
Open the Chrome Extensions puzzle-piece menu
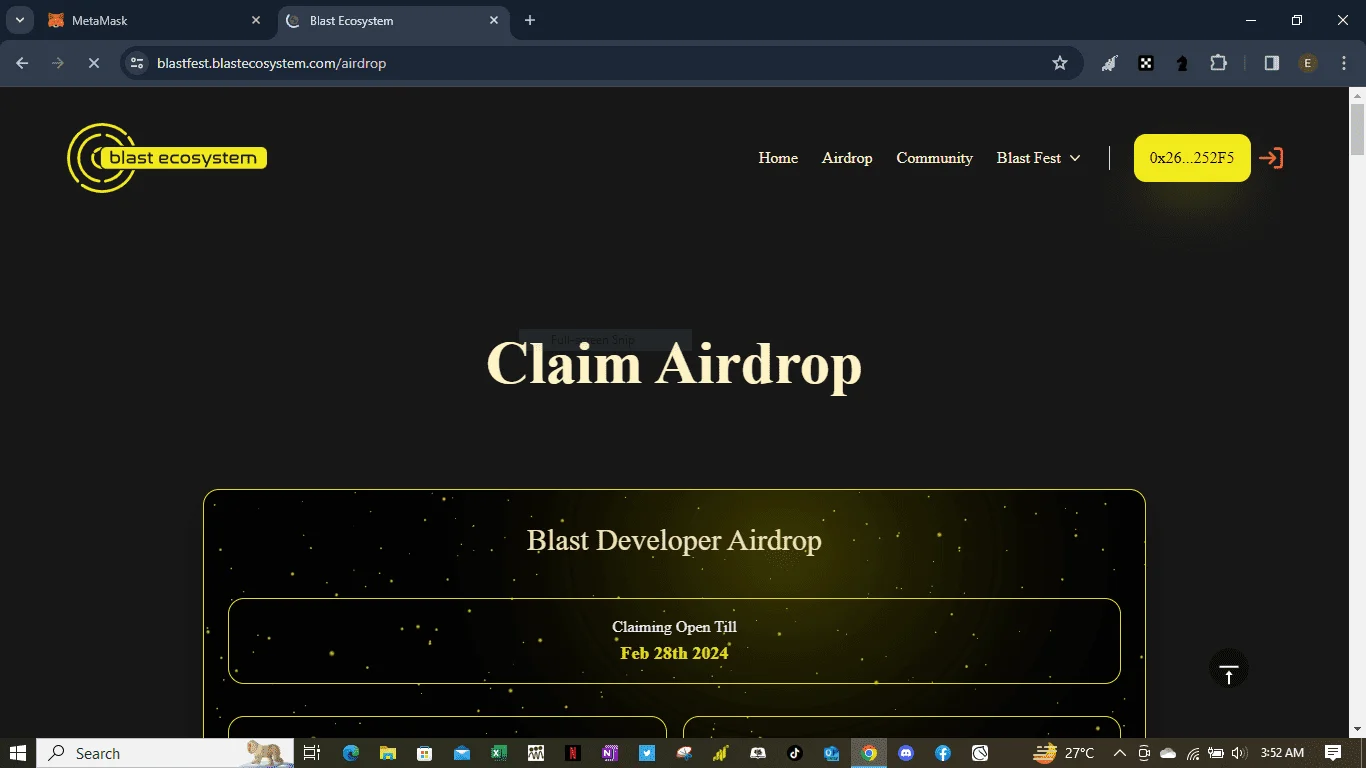[1218, 63]
